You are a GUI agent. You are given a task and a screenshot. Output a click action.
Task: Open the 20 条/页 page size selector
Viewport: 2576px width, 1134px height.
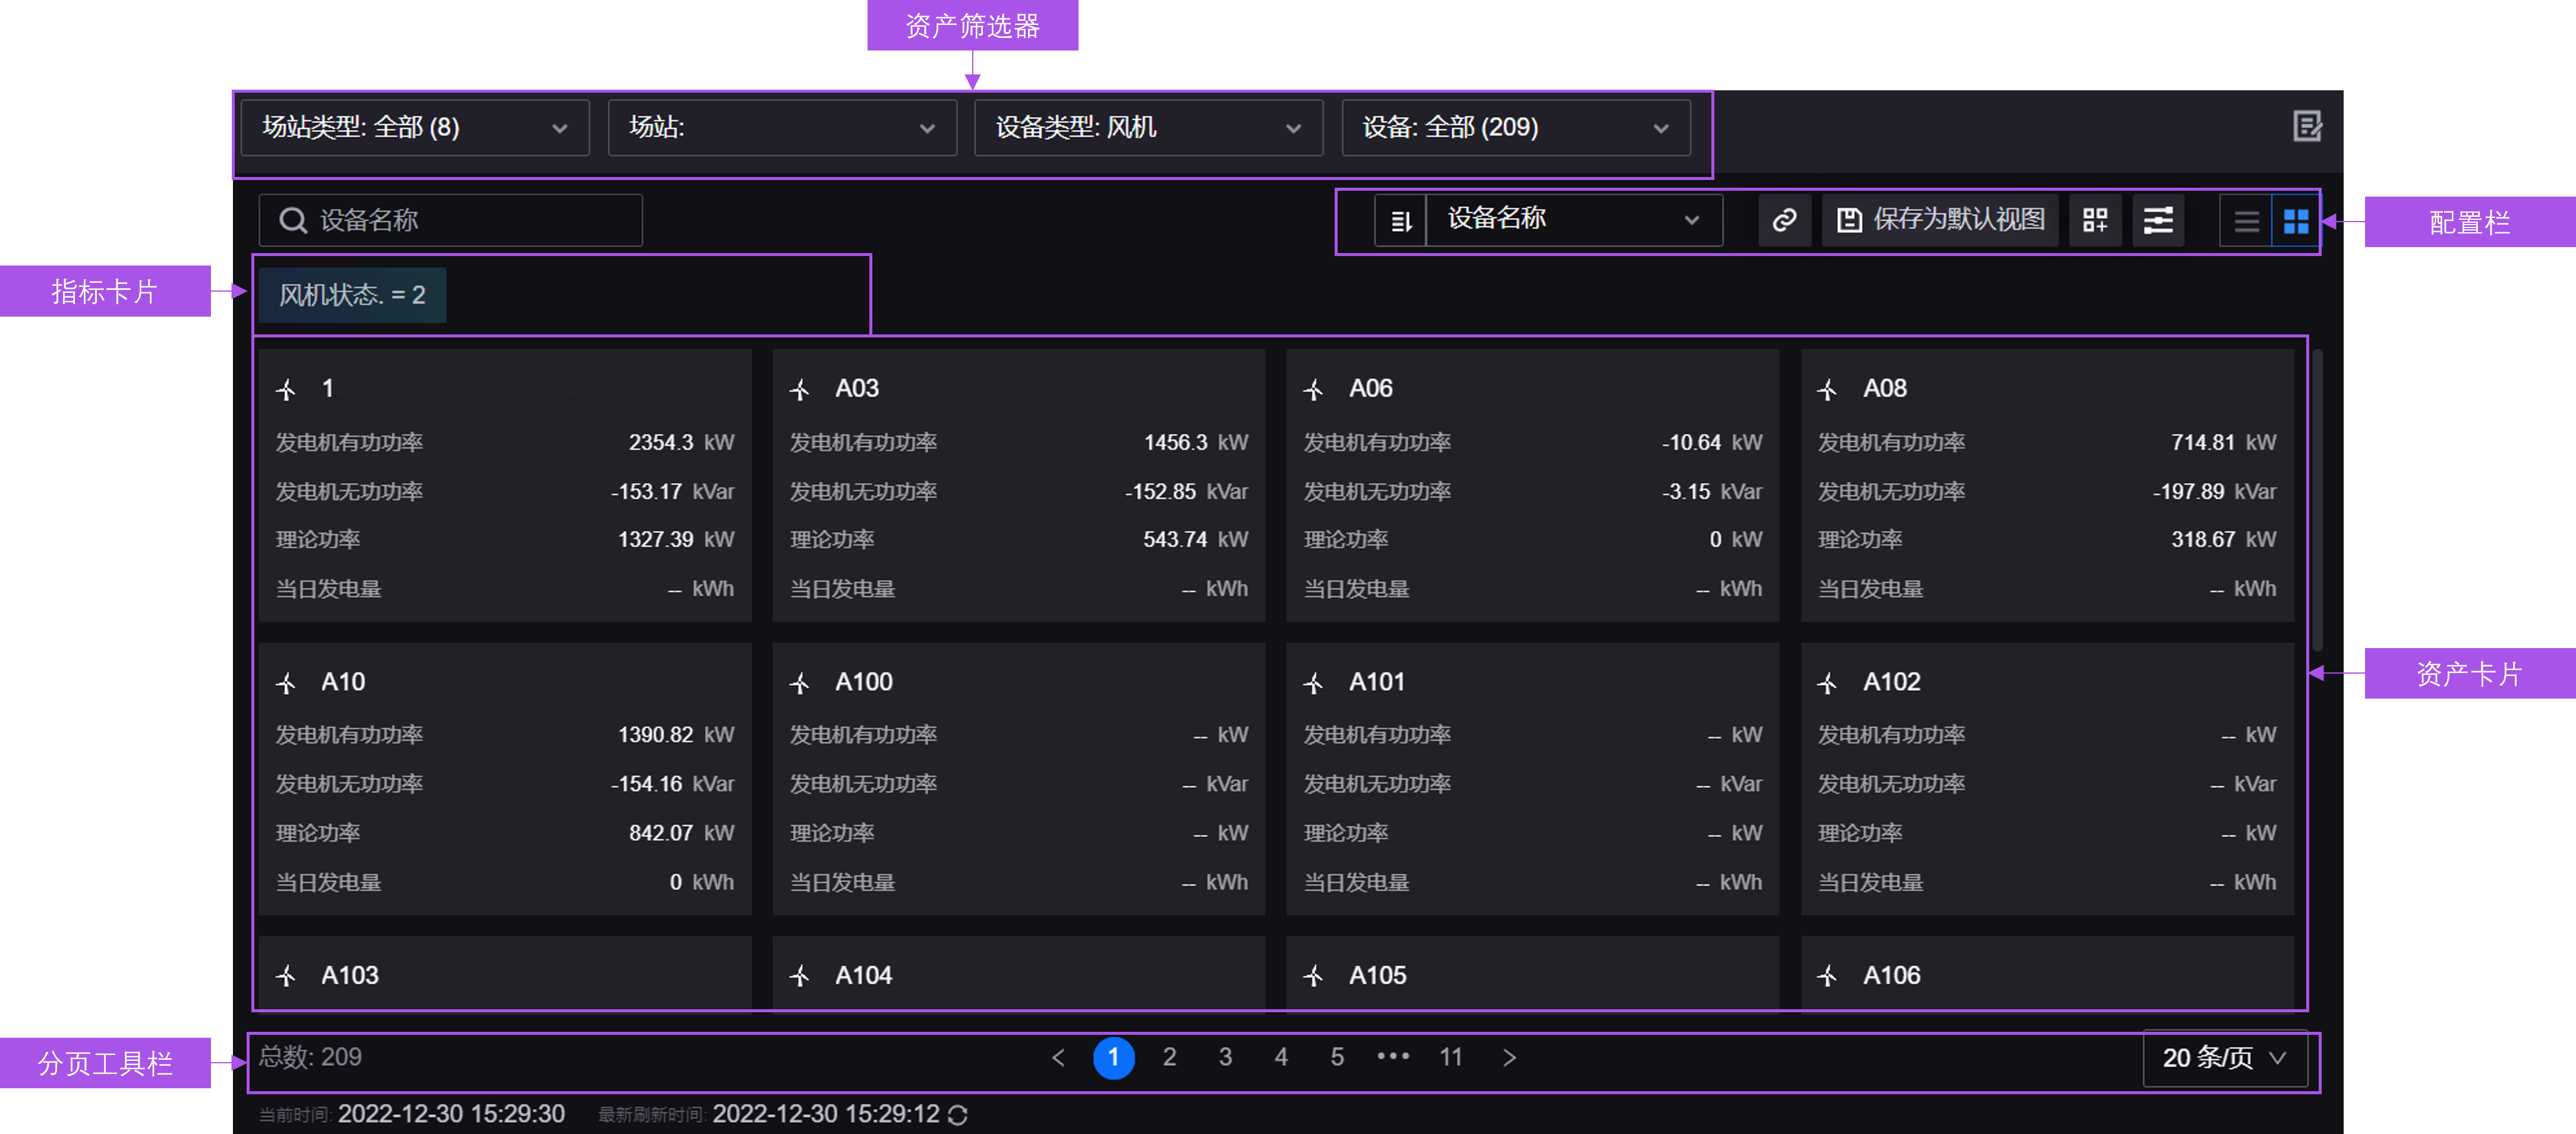pyautogui.click(x=2224, y=1058)
